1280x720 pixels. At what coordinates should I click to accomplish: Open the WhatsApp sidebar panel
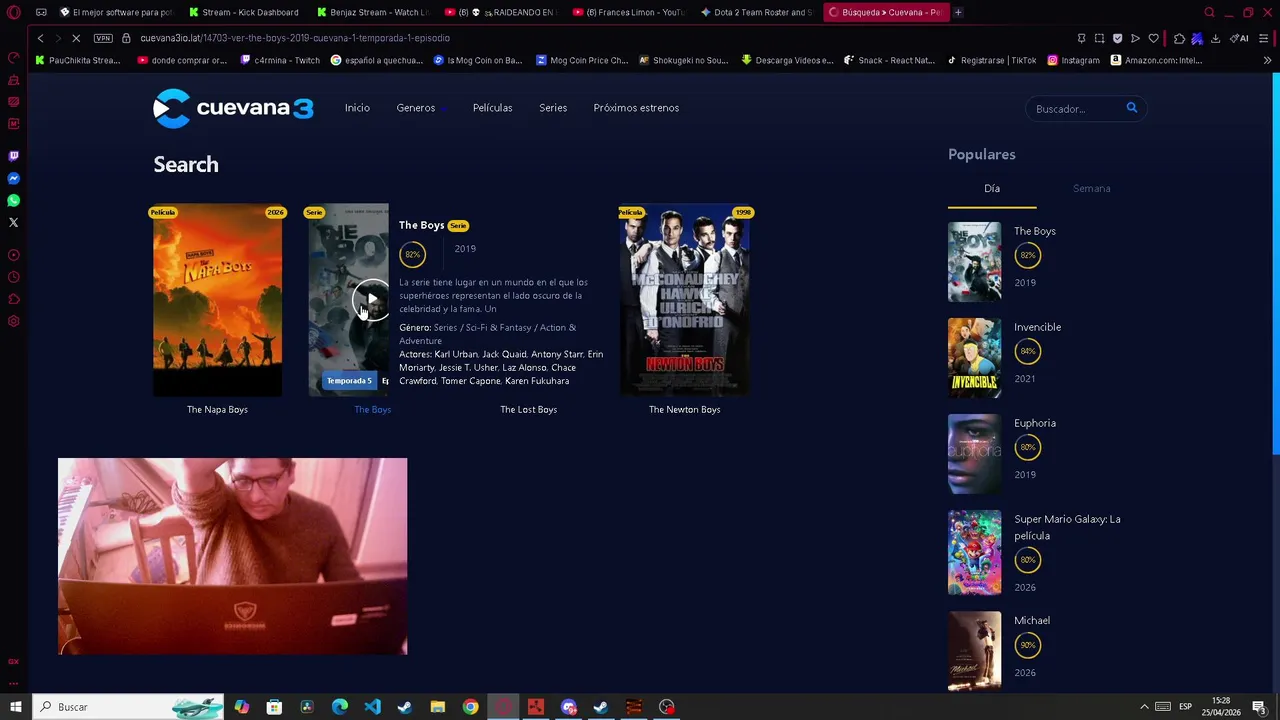pos(14,200)
